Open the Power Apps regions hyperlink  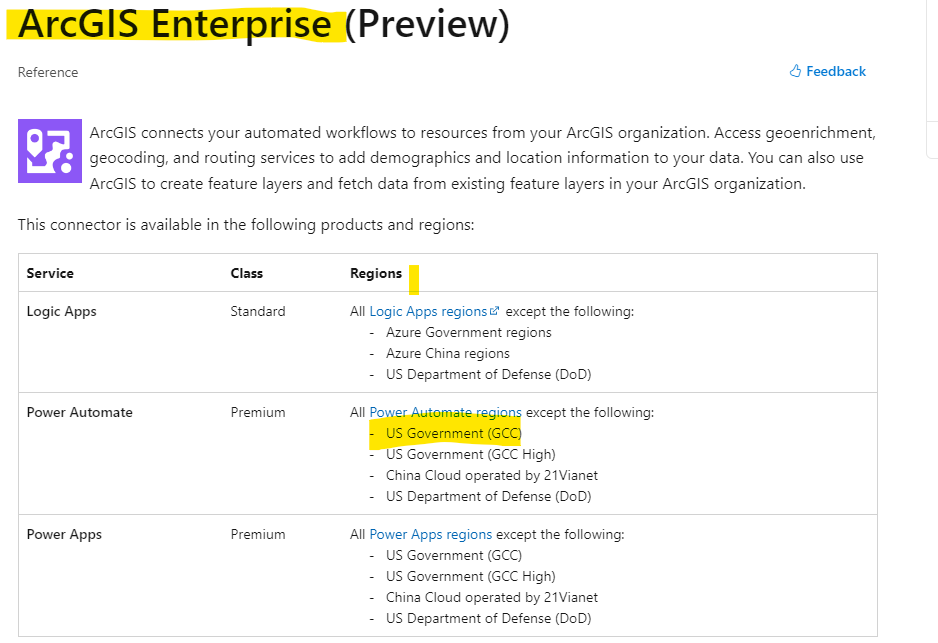tap(430, 534)
